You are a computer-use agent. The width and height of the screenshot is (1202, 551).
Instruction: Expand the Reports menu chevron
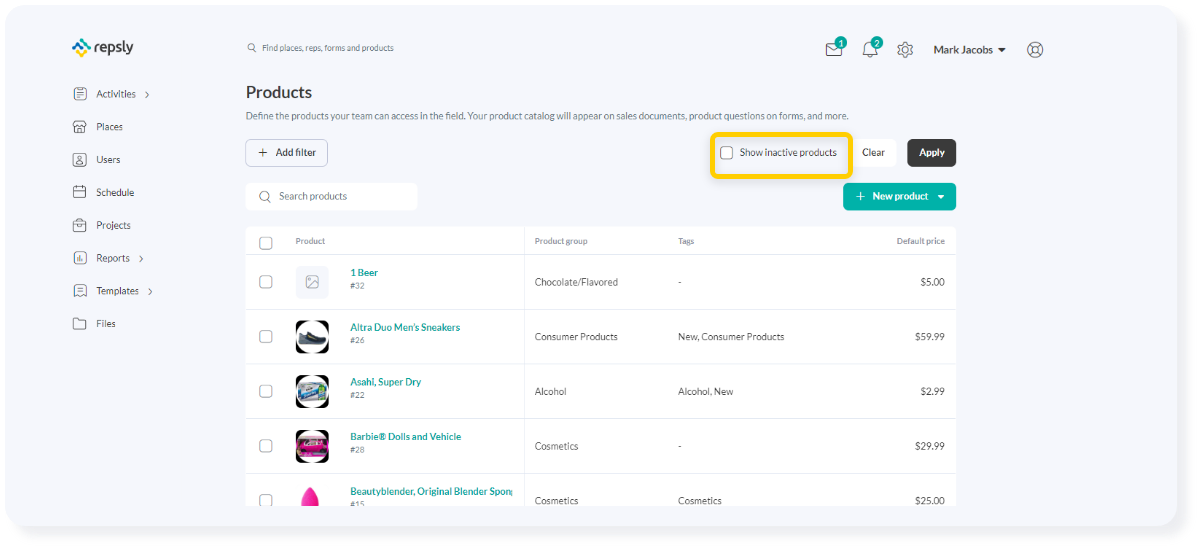tap(141, 259)
